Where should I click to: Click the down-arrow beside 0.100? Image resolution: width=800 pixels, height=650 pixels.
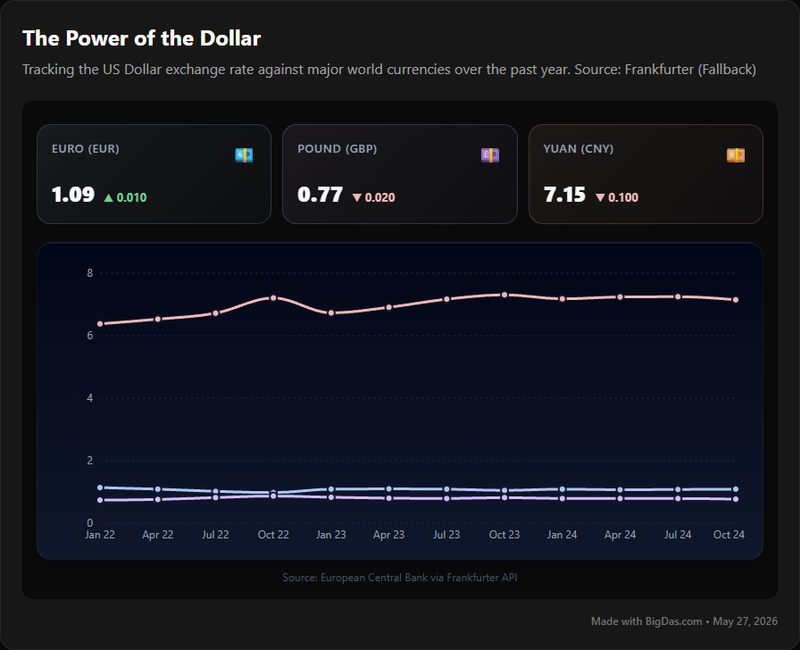[600, 198]
